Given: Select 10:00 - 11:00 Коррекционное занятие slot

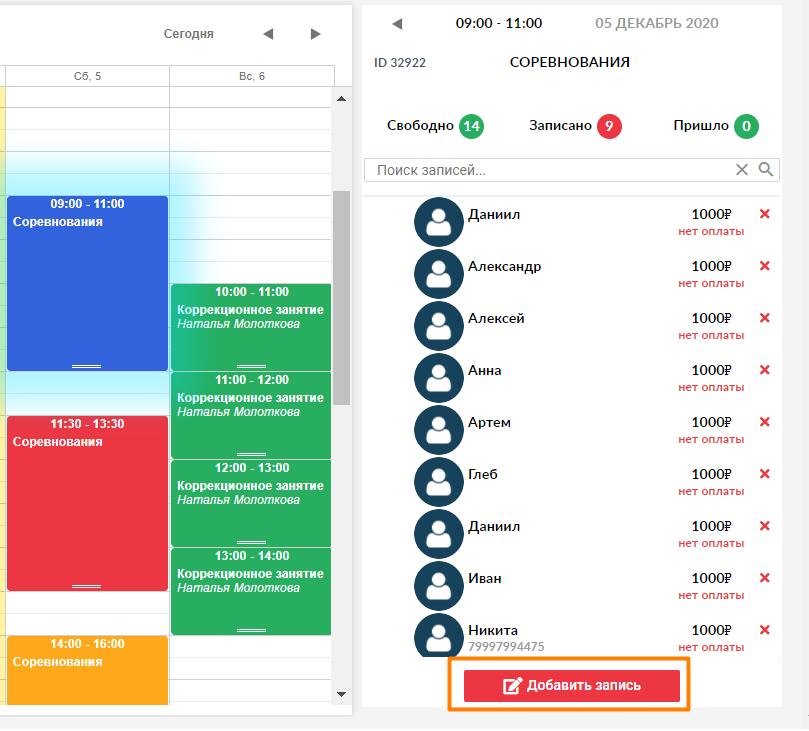Looking at the screenshot, I should (250, 327).
